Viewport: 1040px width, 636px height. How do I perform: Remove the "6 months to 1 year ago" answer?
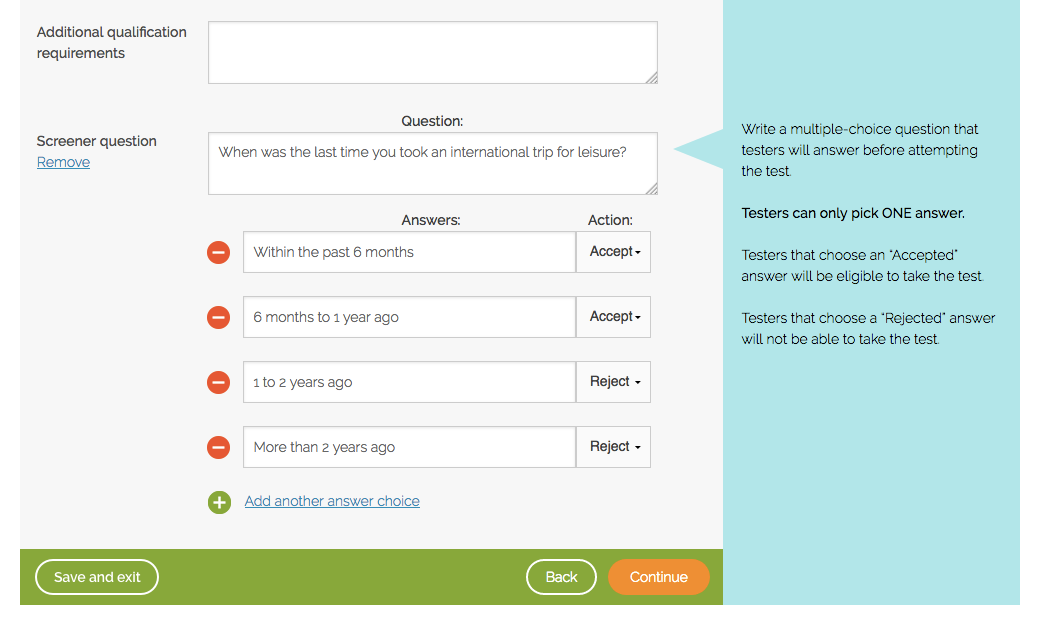pyautogui.click(x=218, y=317)
